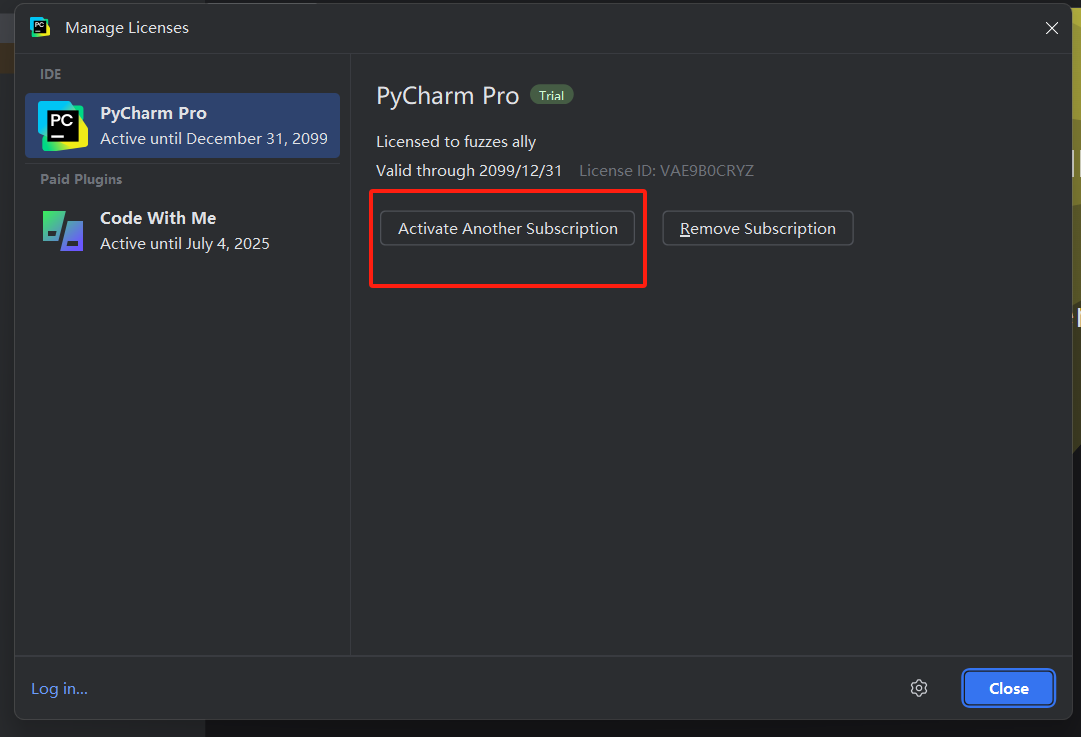Image resolution: width=1081 pixels, height=737 pixels.
Task: Click the 'Manage Licenses' dialog title
Action: tap(127, 28)
